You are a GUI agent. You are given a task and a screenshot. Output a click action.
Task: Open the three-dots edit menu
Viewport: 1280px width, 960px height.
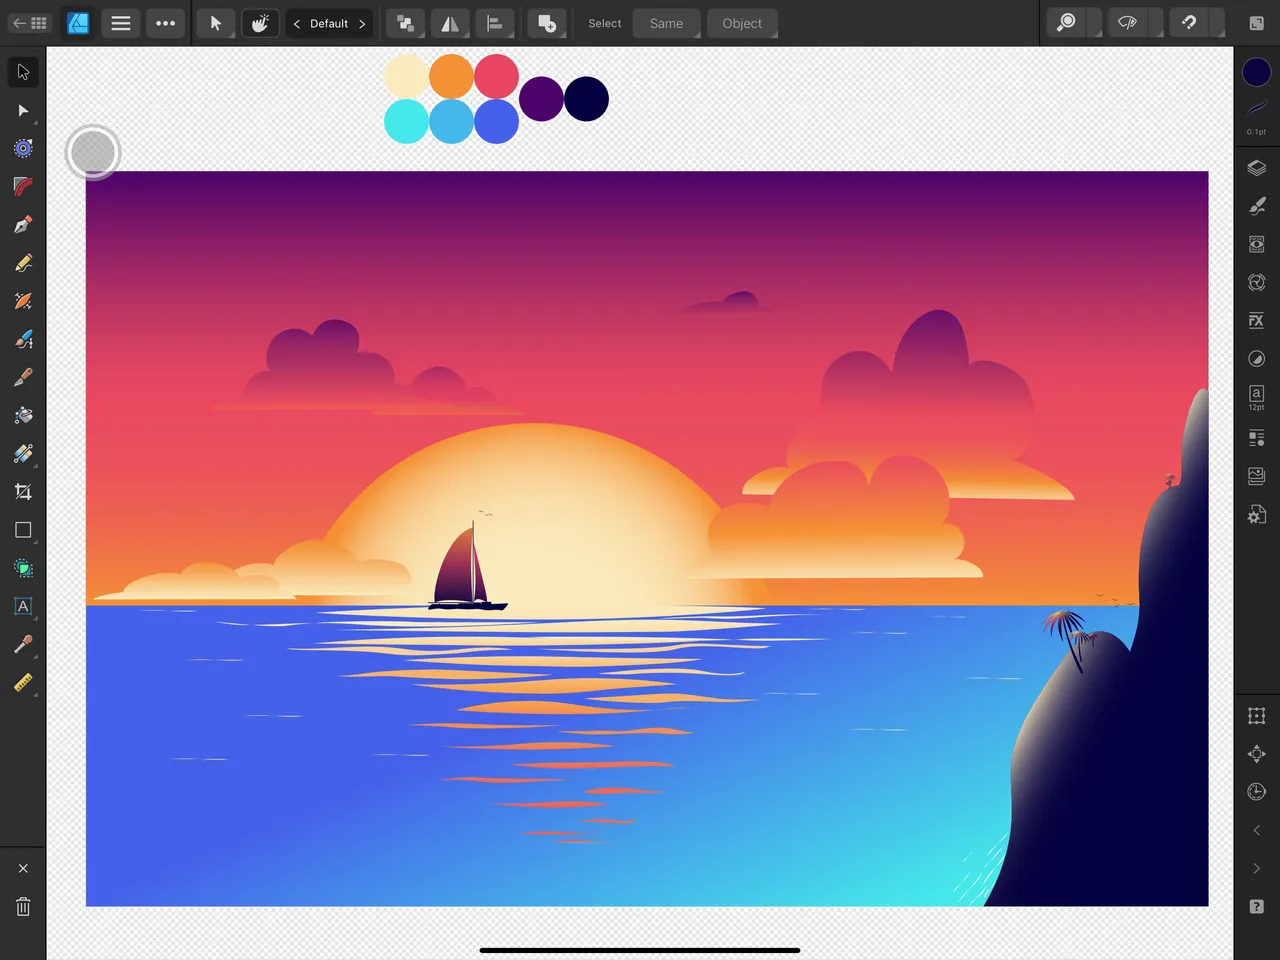point(166,23)
